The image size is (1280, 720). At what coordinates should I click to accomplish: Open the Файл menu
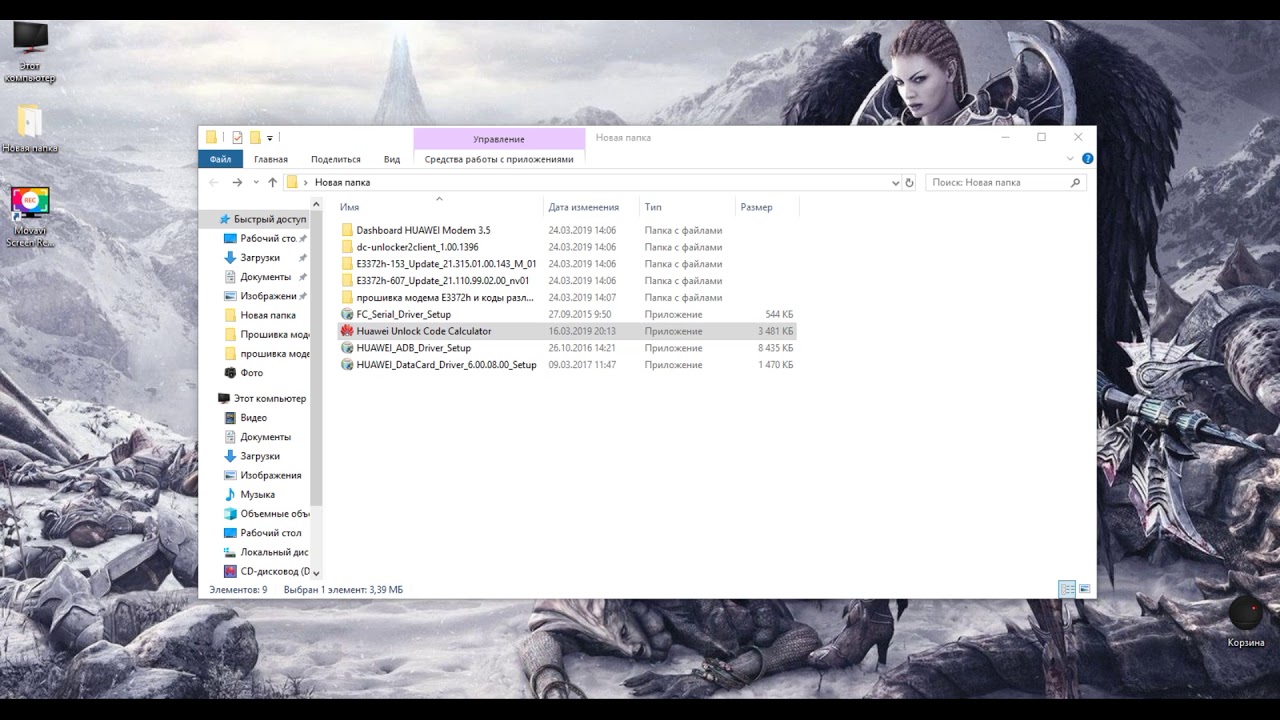221,159
